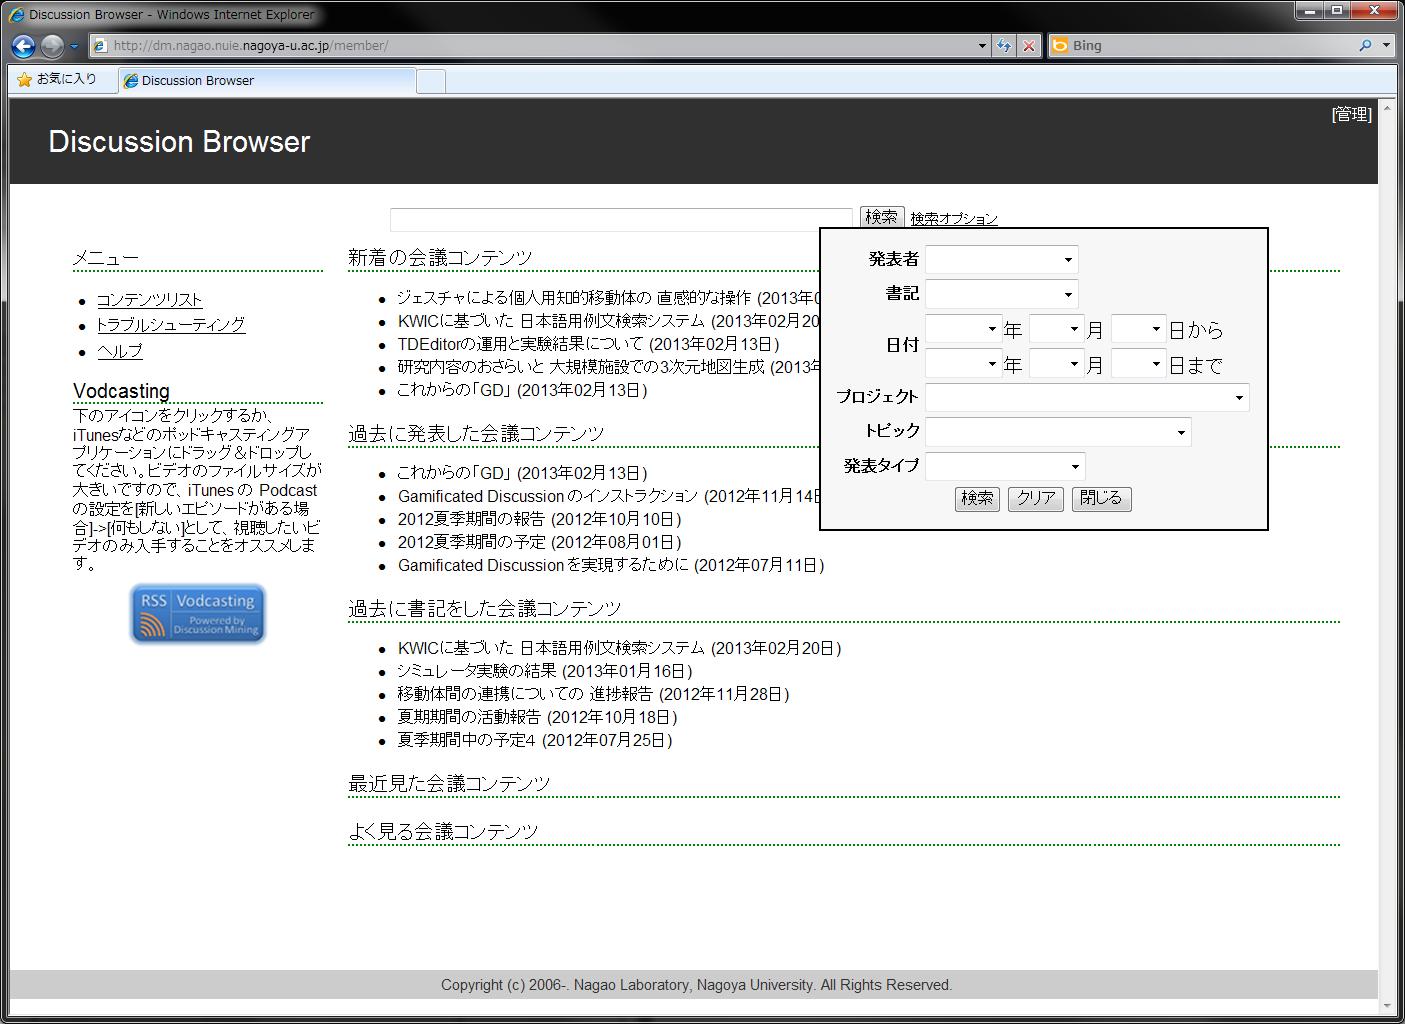Open the トラブルシューティング menu link
This screenshot has width=1405, height=1024.
[171, 325]
